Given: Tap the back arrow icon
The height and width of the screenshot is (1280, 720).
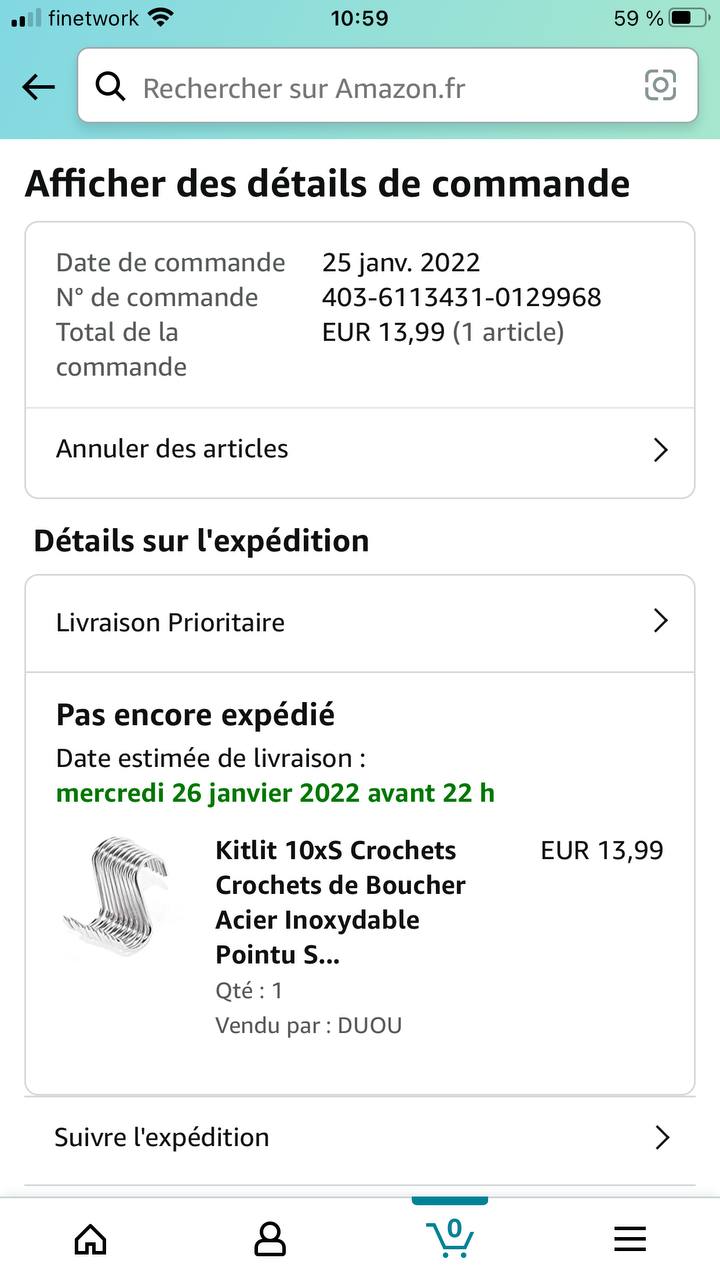Looking at the screenshot, I should 39,87.
